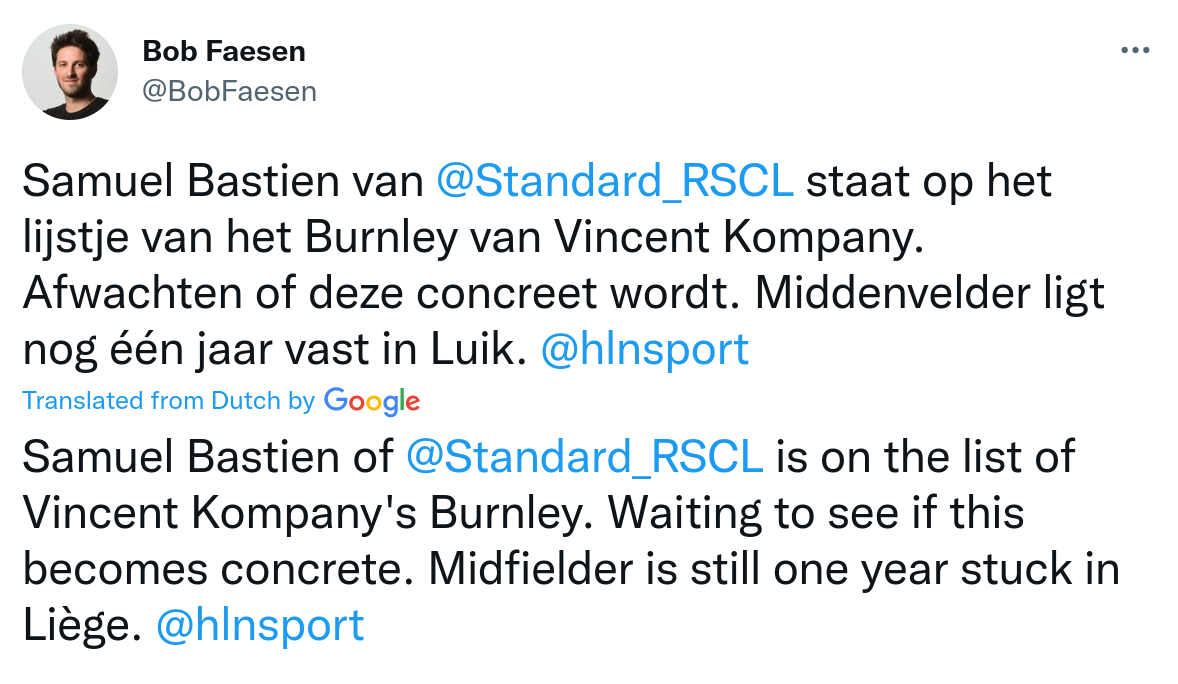Open the @BobFaesen handle link
The image size is (1178, 684).
tap(229, 92)
